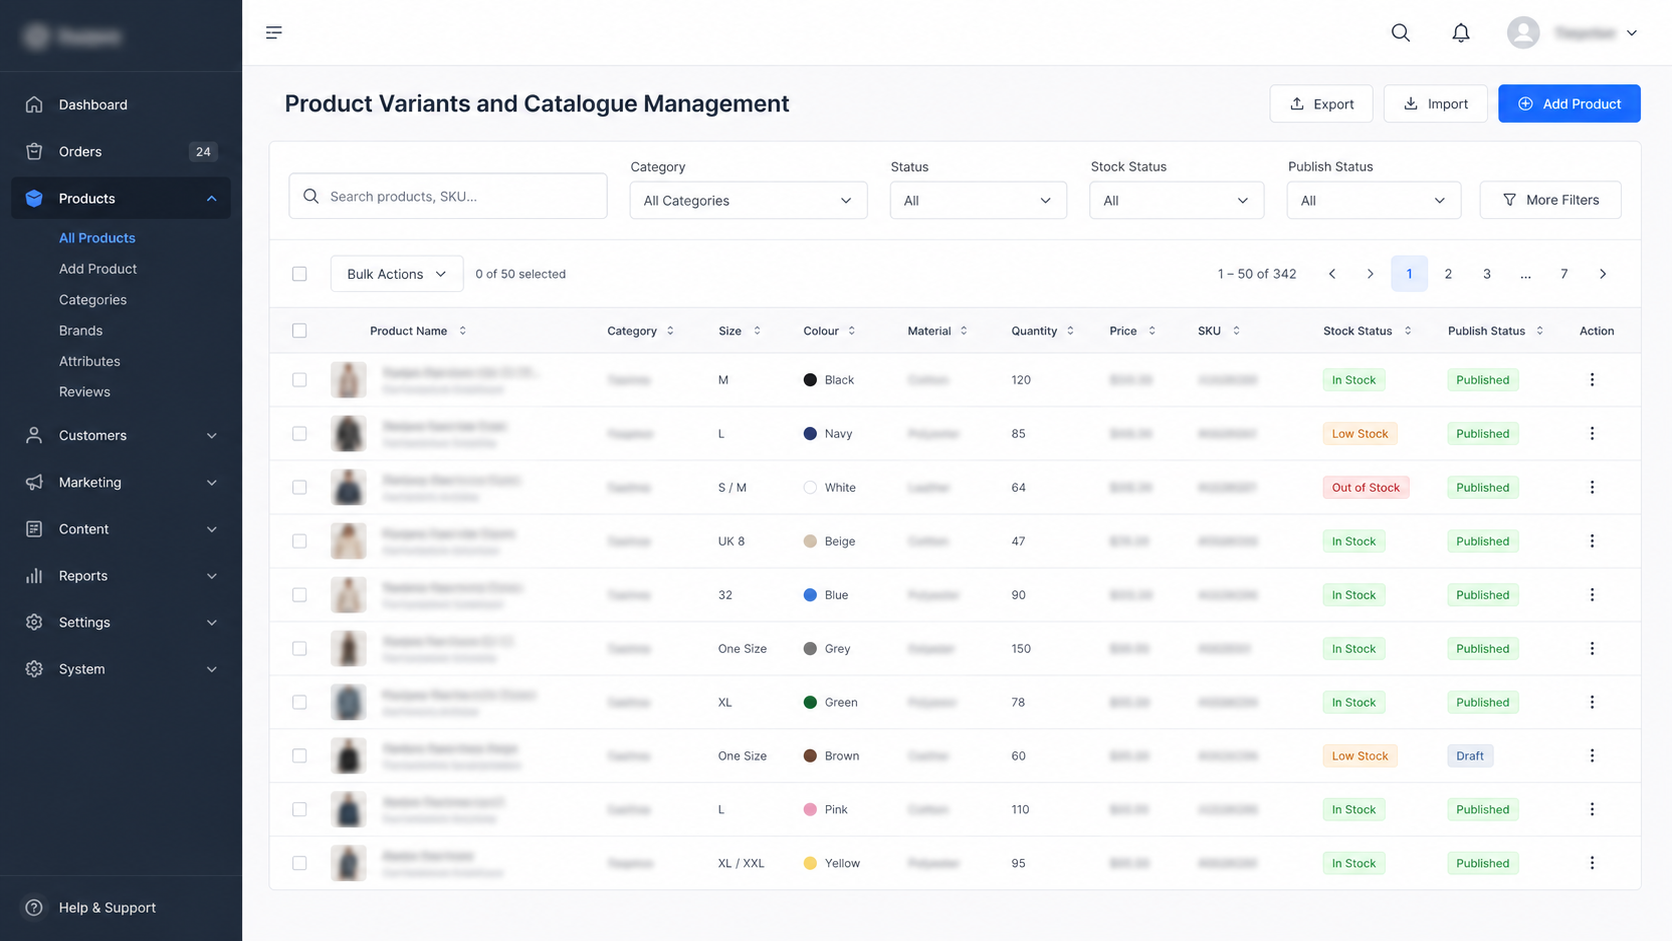Go to Add Product submenu item
Viewport: 1672px width, 941px height.
pos(98,269)
